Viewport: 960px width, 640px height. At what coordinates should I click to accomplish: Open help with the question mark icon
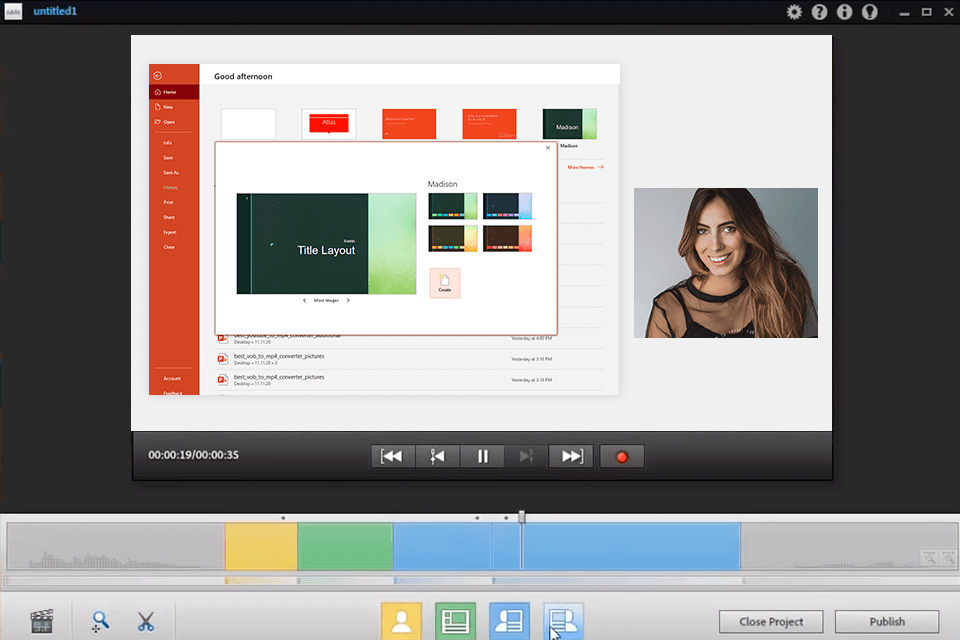(819, 12)
